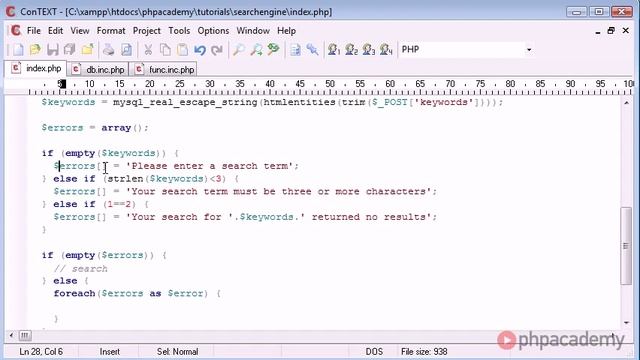Click column 50 on the ruler

pos(330,84)
